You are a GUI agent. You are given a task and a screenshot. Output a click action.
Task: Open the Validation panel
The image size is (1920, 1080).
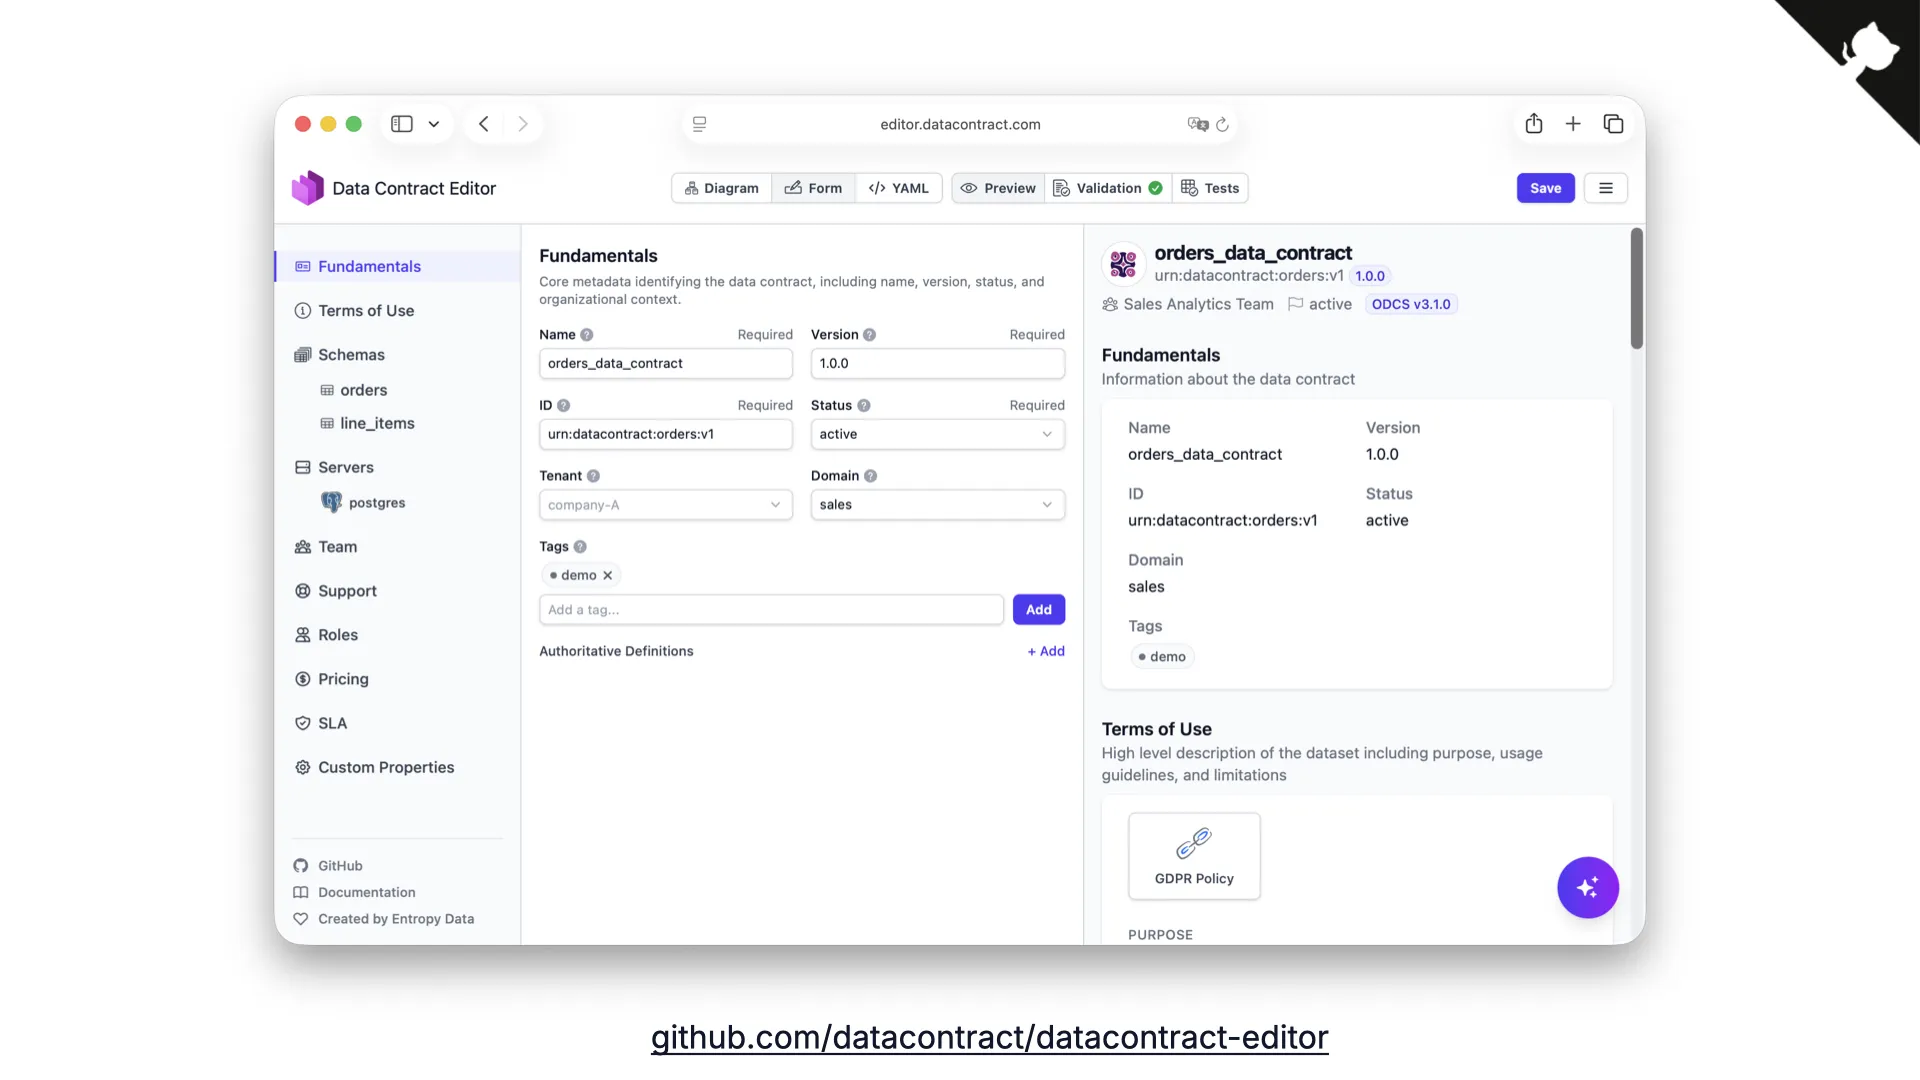1108,188
